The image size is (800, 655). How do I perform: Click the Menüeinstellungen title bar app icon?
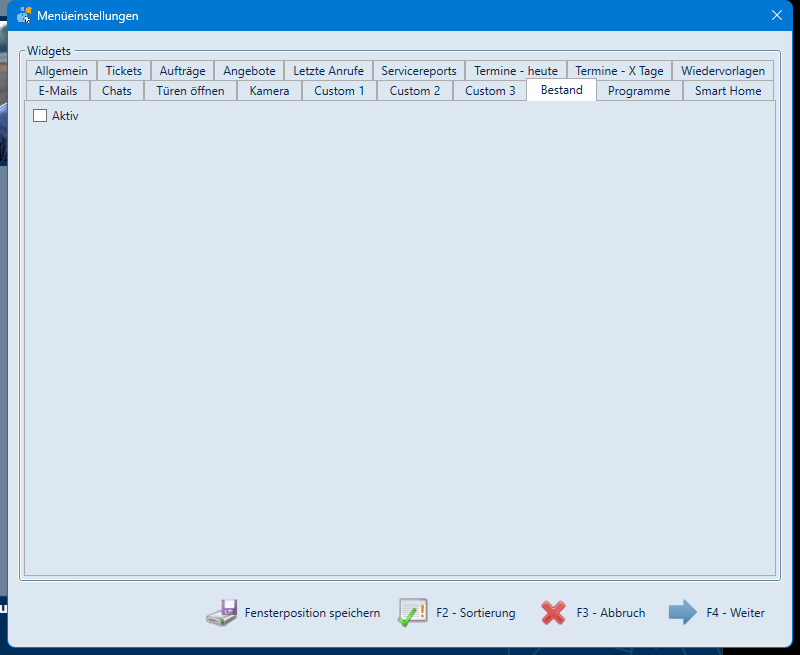[23, 15]
